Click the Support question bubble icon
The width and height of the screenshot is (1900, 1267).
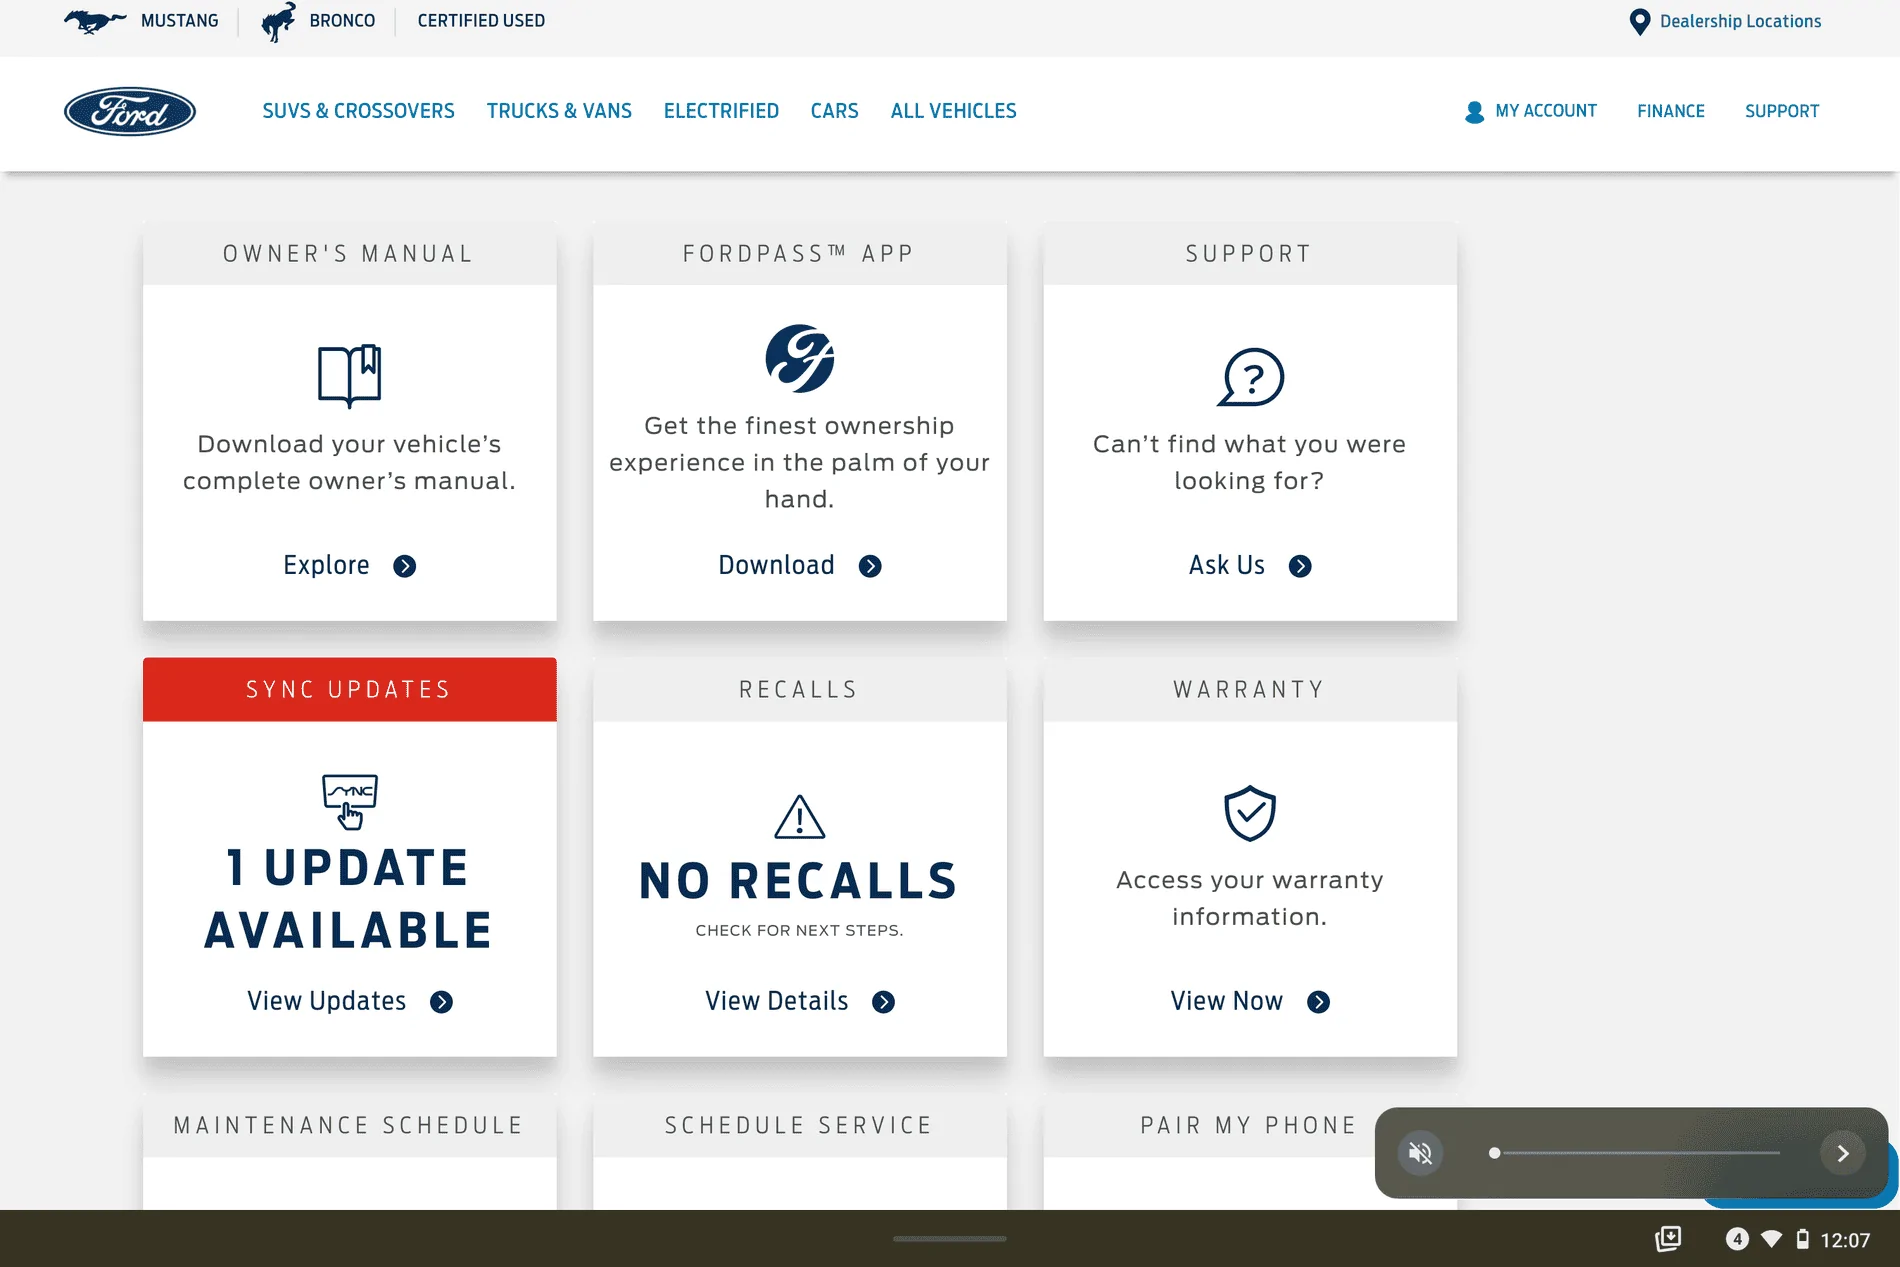coord(1250,377)
